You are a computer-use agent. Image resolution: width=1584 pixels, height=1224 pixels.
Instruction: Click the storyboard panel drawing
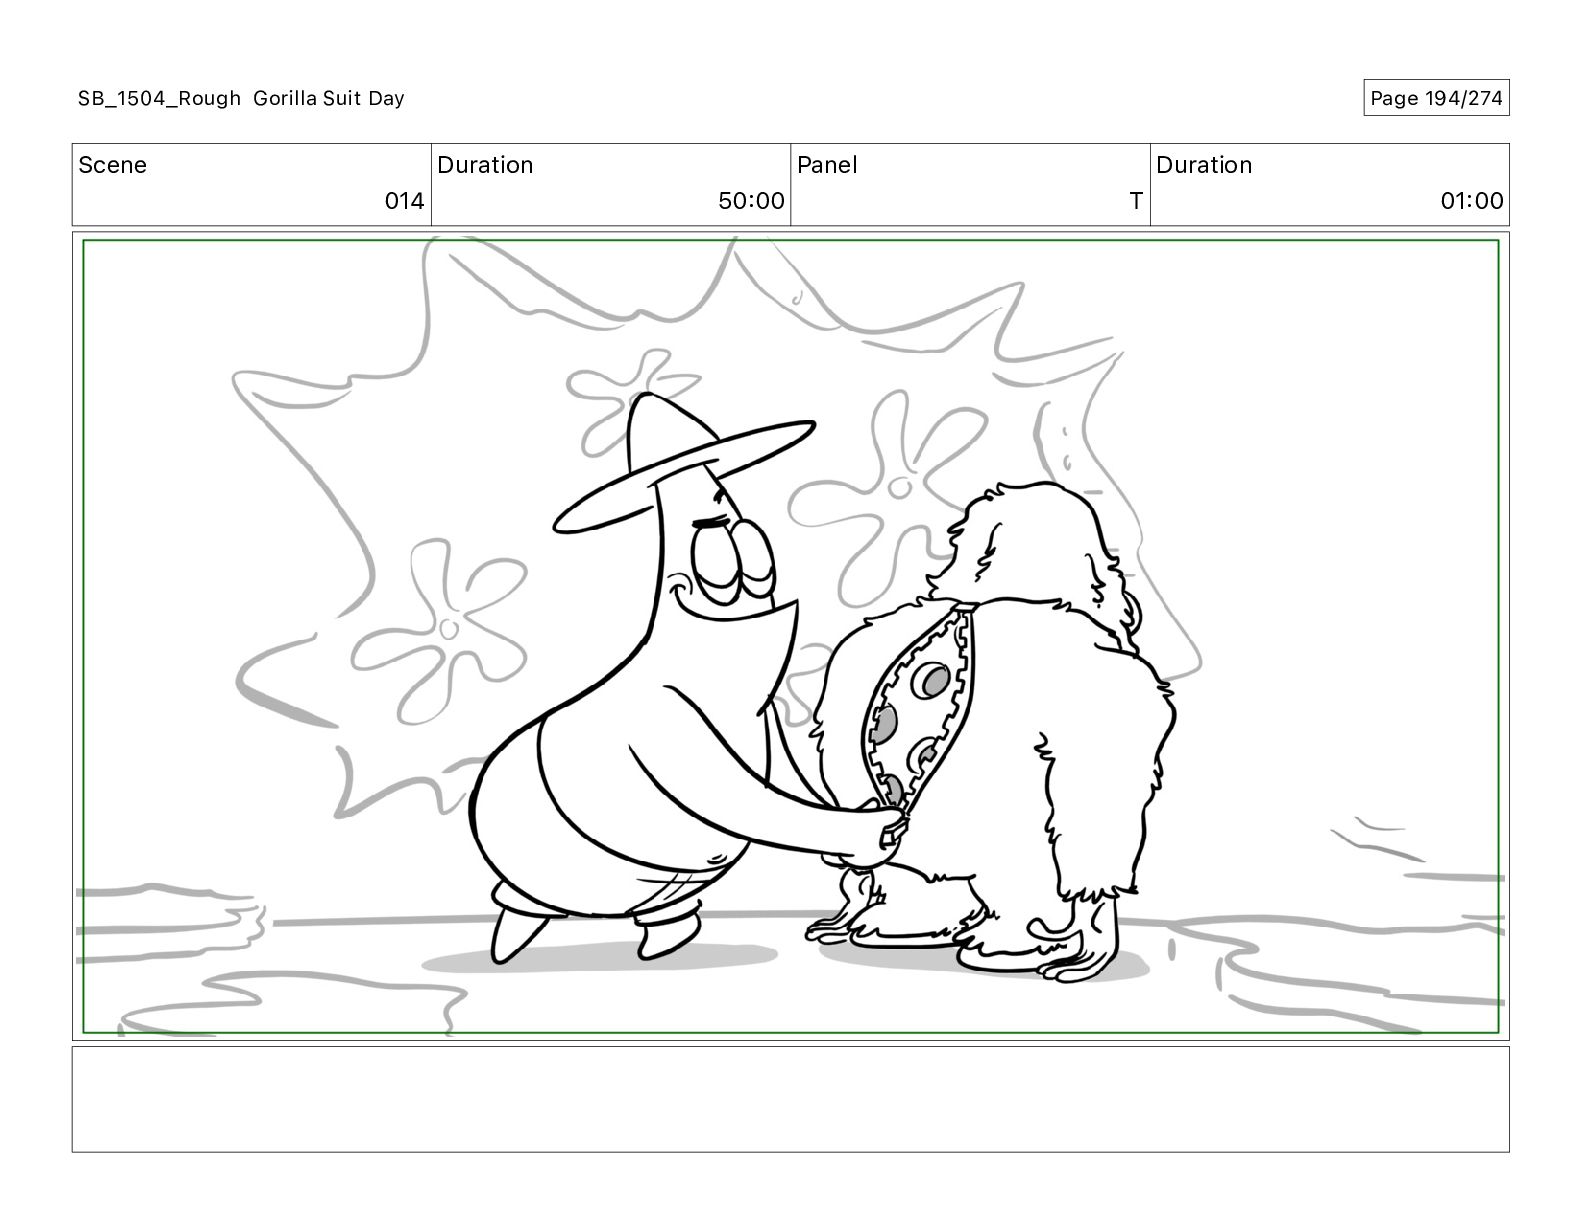(x=791, y=636)
